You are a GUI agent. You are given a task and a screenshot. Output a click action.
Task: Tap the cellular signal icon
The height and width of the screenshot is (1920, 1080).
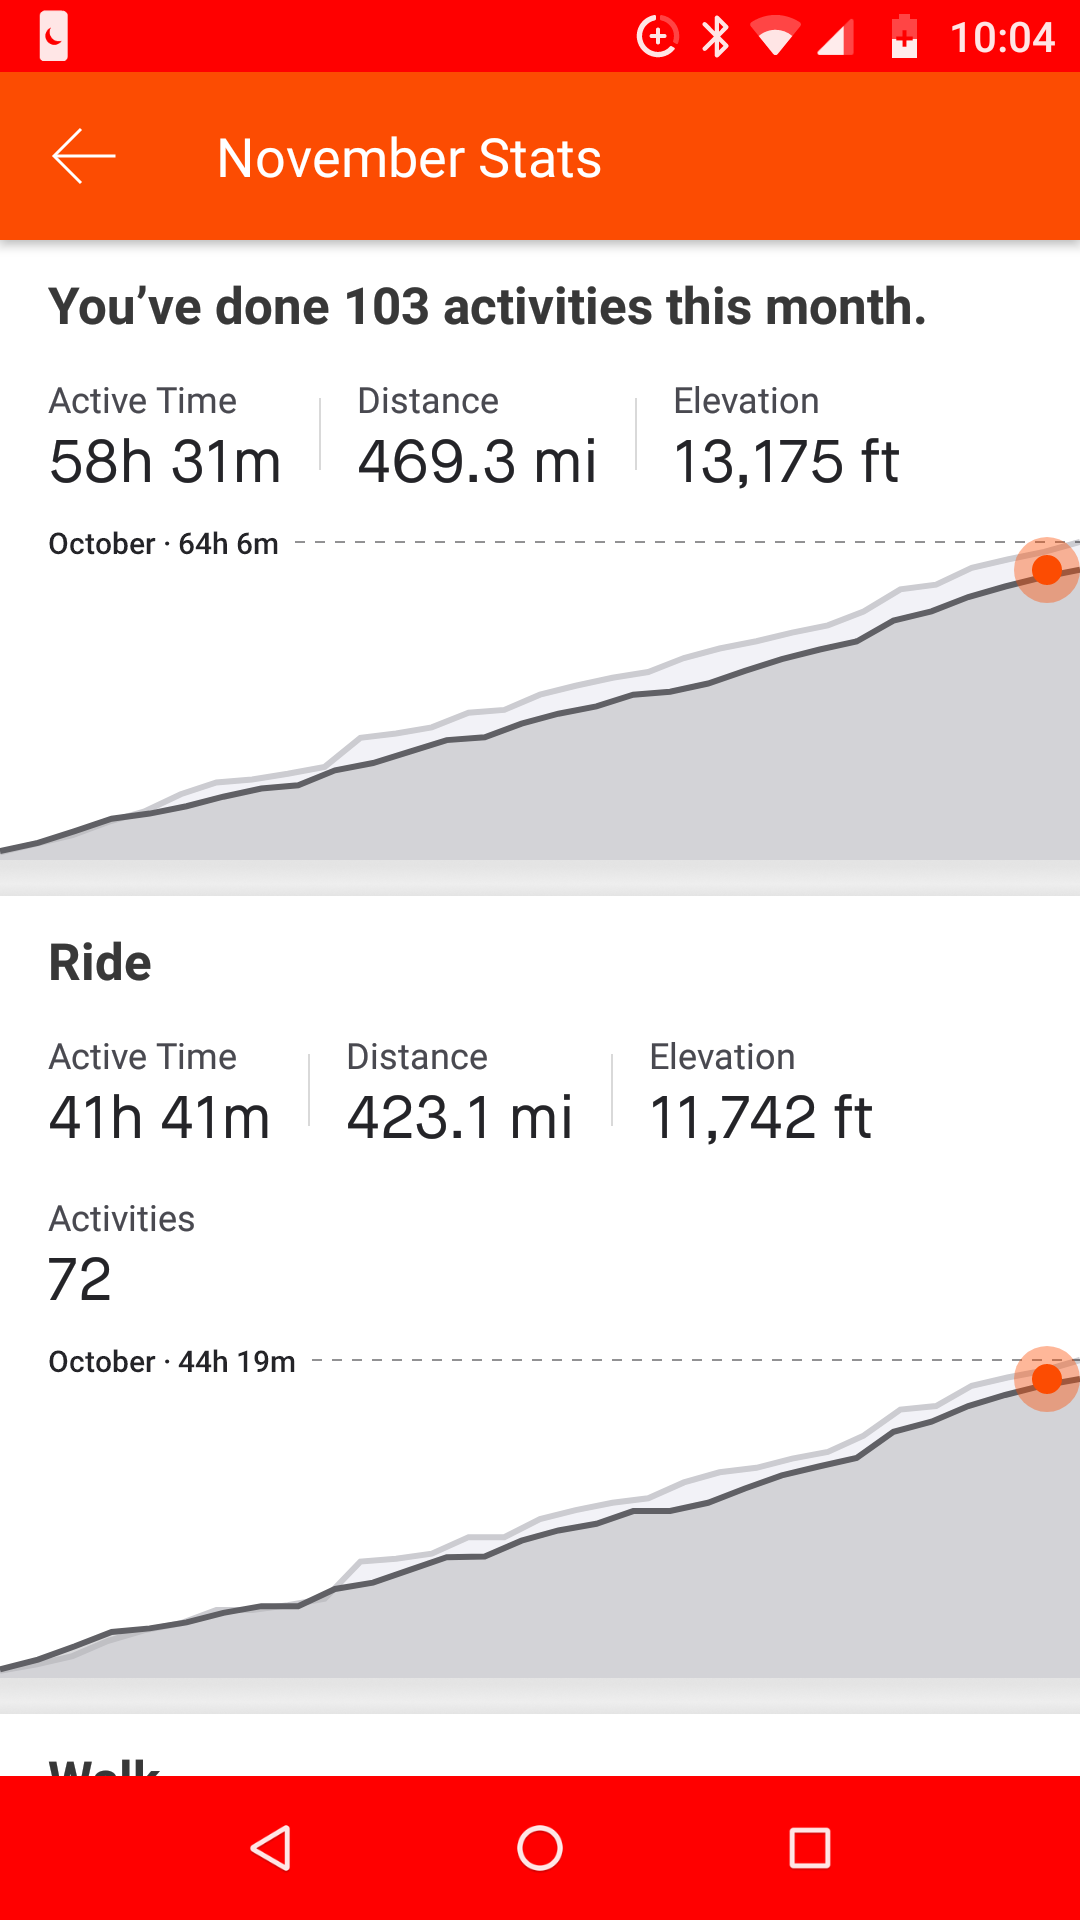[835, 38]
